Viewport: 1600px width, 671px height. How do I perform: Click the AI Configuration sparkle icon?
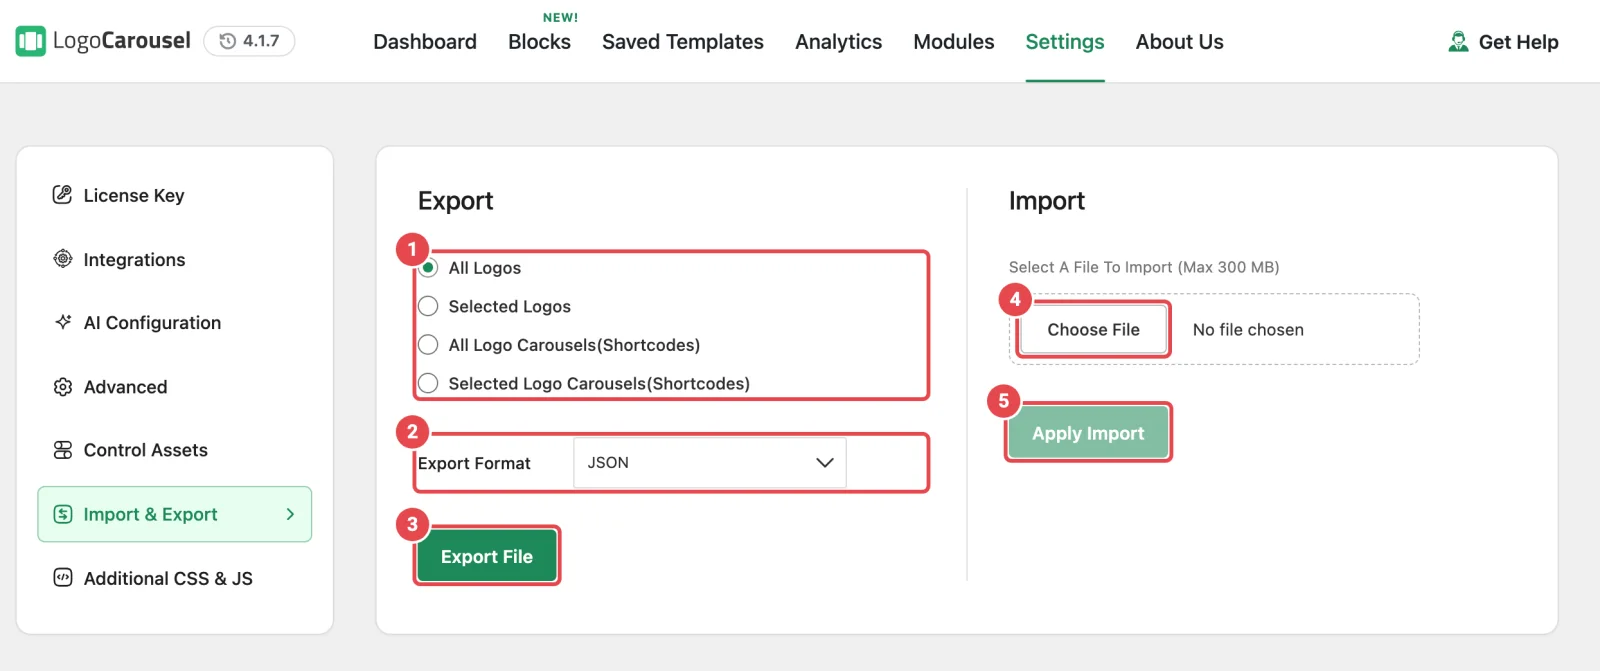[63, 322]
